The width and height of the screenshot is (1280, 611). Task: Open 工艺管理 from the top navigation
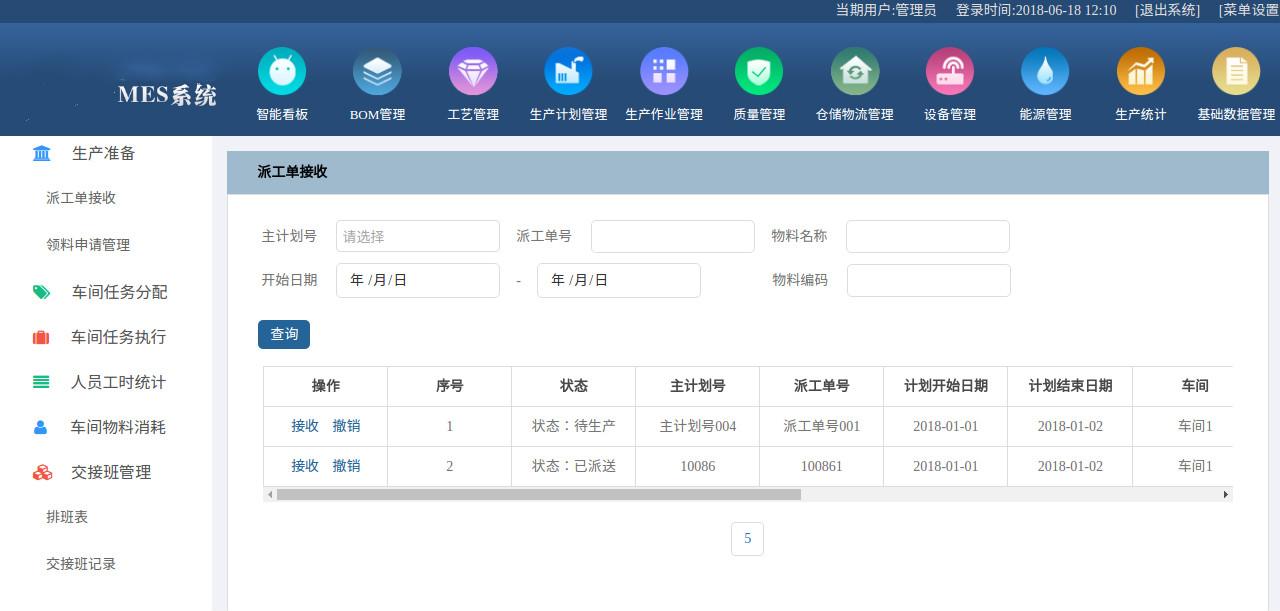pyautogui.click(x=472, y=72)
